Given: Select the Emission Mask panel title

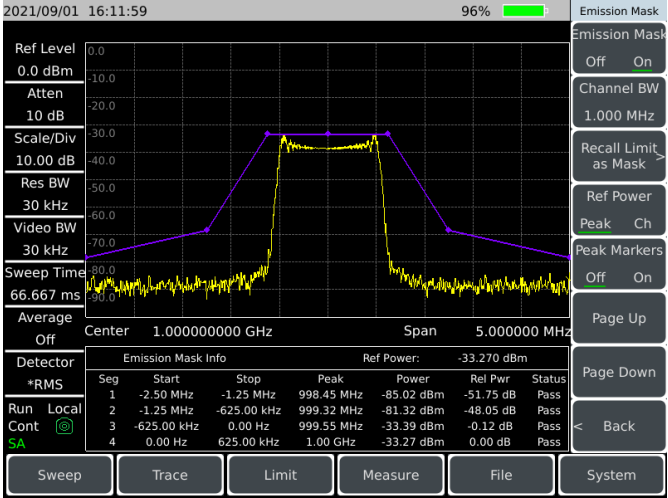Looking at the screenshot, I should (x=619, y=11).
